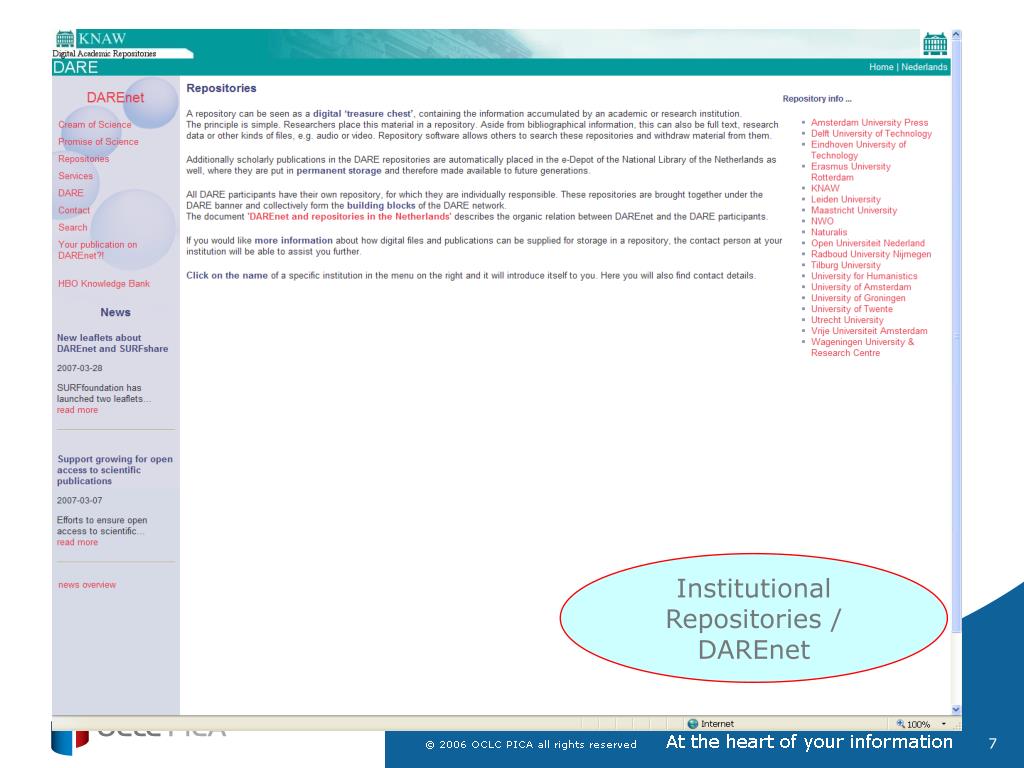This screenshot has height=768, width=1024.
Task: Open news item 'New leaflets about DAREnet and SURFshare'
Action: tap(112, 343)
